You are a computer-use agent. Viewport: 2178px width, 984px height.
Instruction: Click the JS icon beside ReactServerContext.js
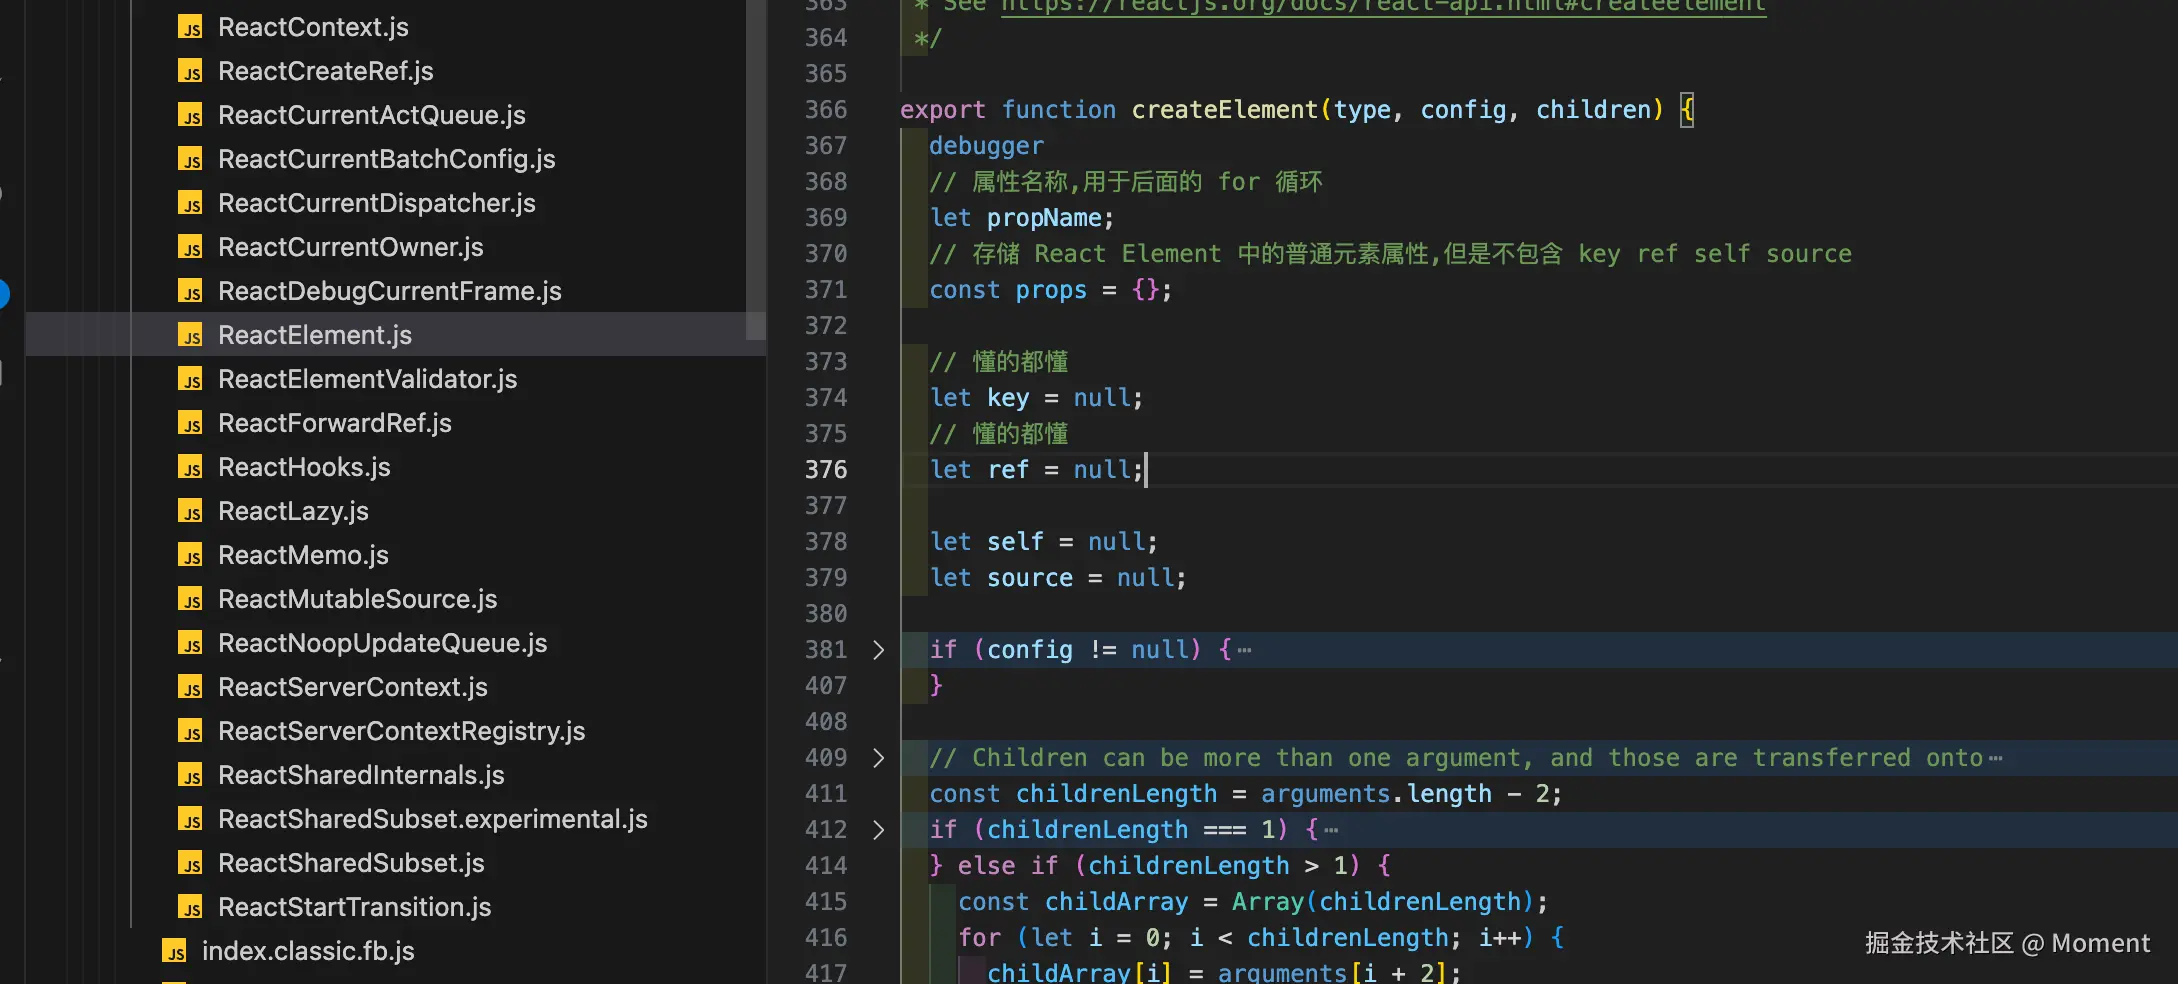[190, 687]
